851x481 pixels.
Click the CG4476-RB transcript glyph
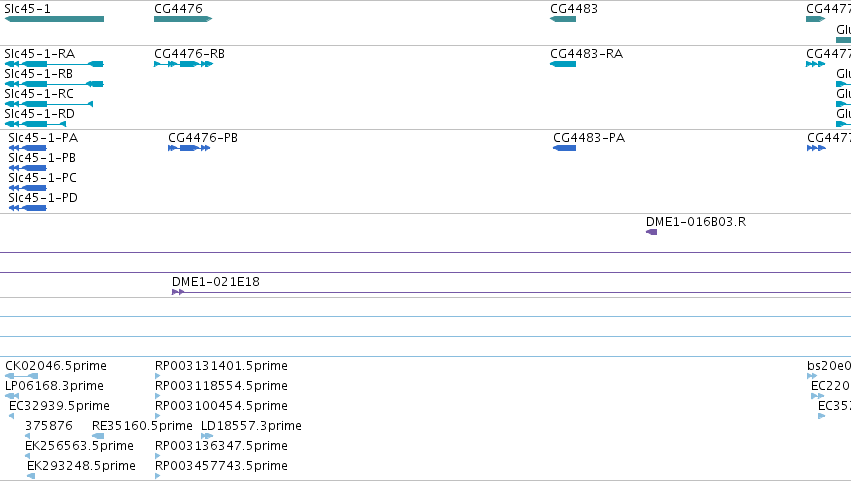point(183,64)
